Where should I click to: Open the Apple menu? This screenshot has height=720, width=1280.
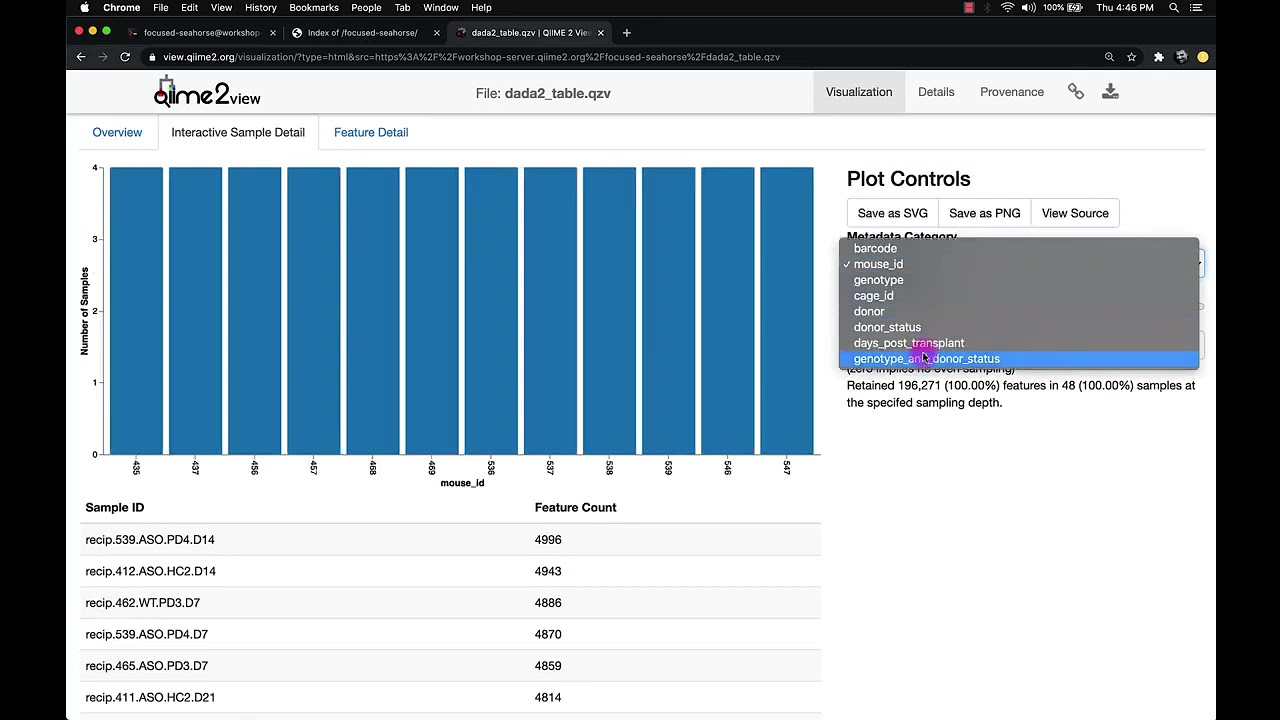click(x=85, y=8)
